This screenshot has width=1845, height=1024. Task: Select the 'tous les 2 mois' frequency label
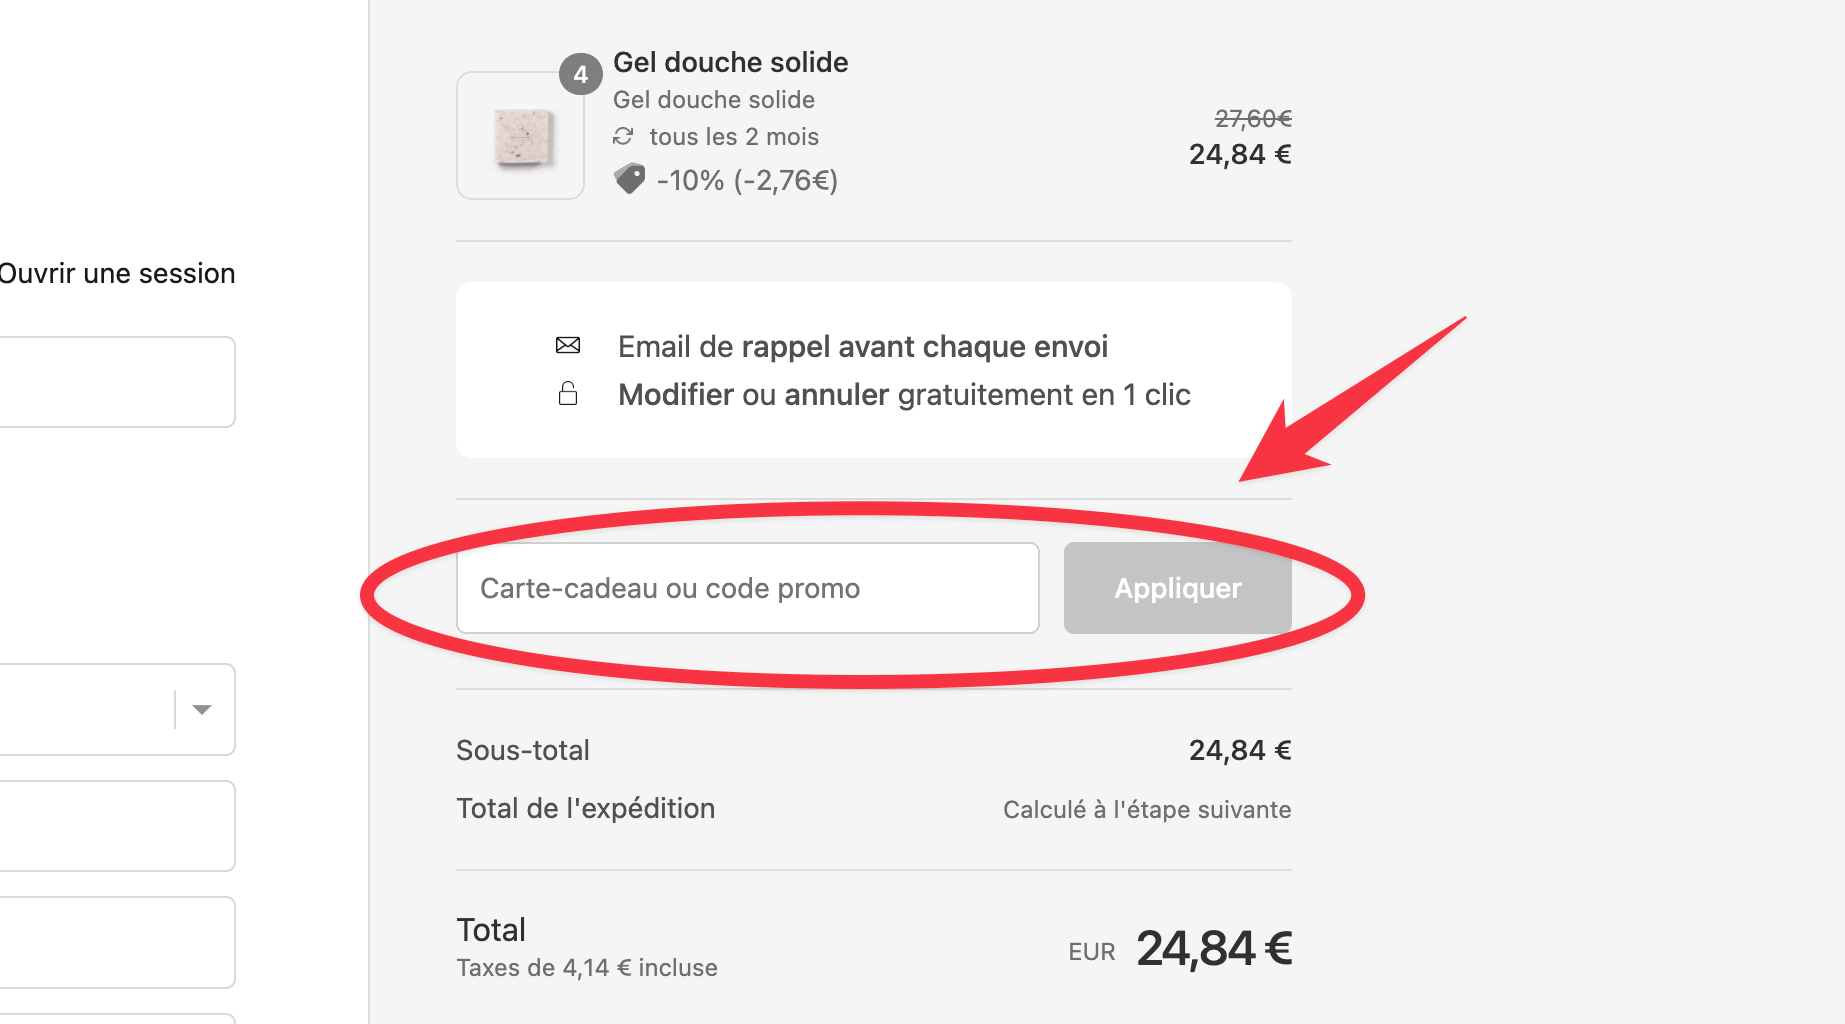click(x=734, y=136)
